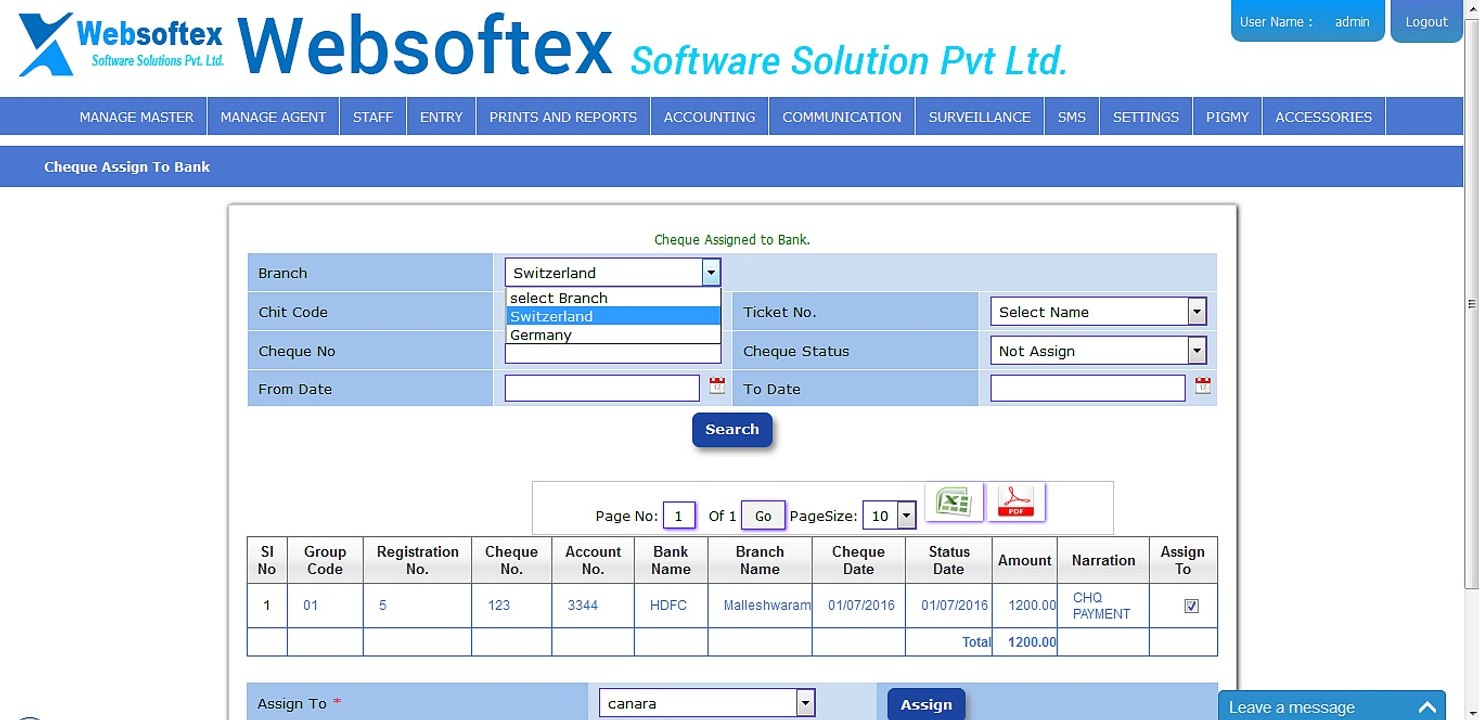Open PIGMY menu
This screenshot has height=720, width=1479.
[x=1227, y=117]
